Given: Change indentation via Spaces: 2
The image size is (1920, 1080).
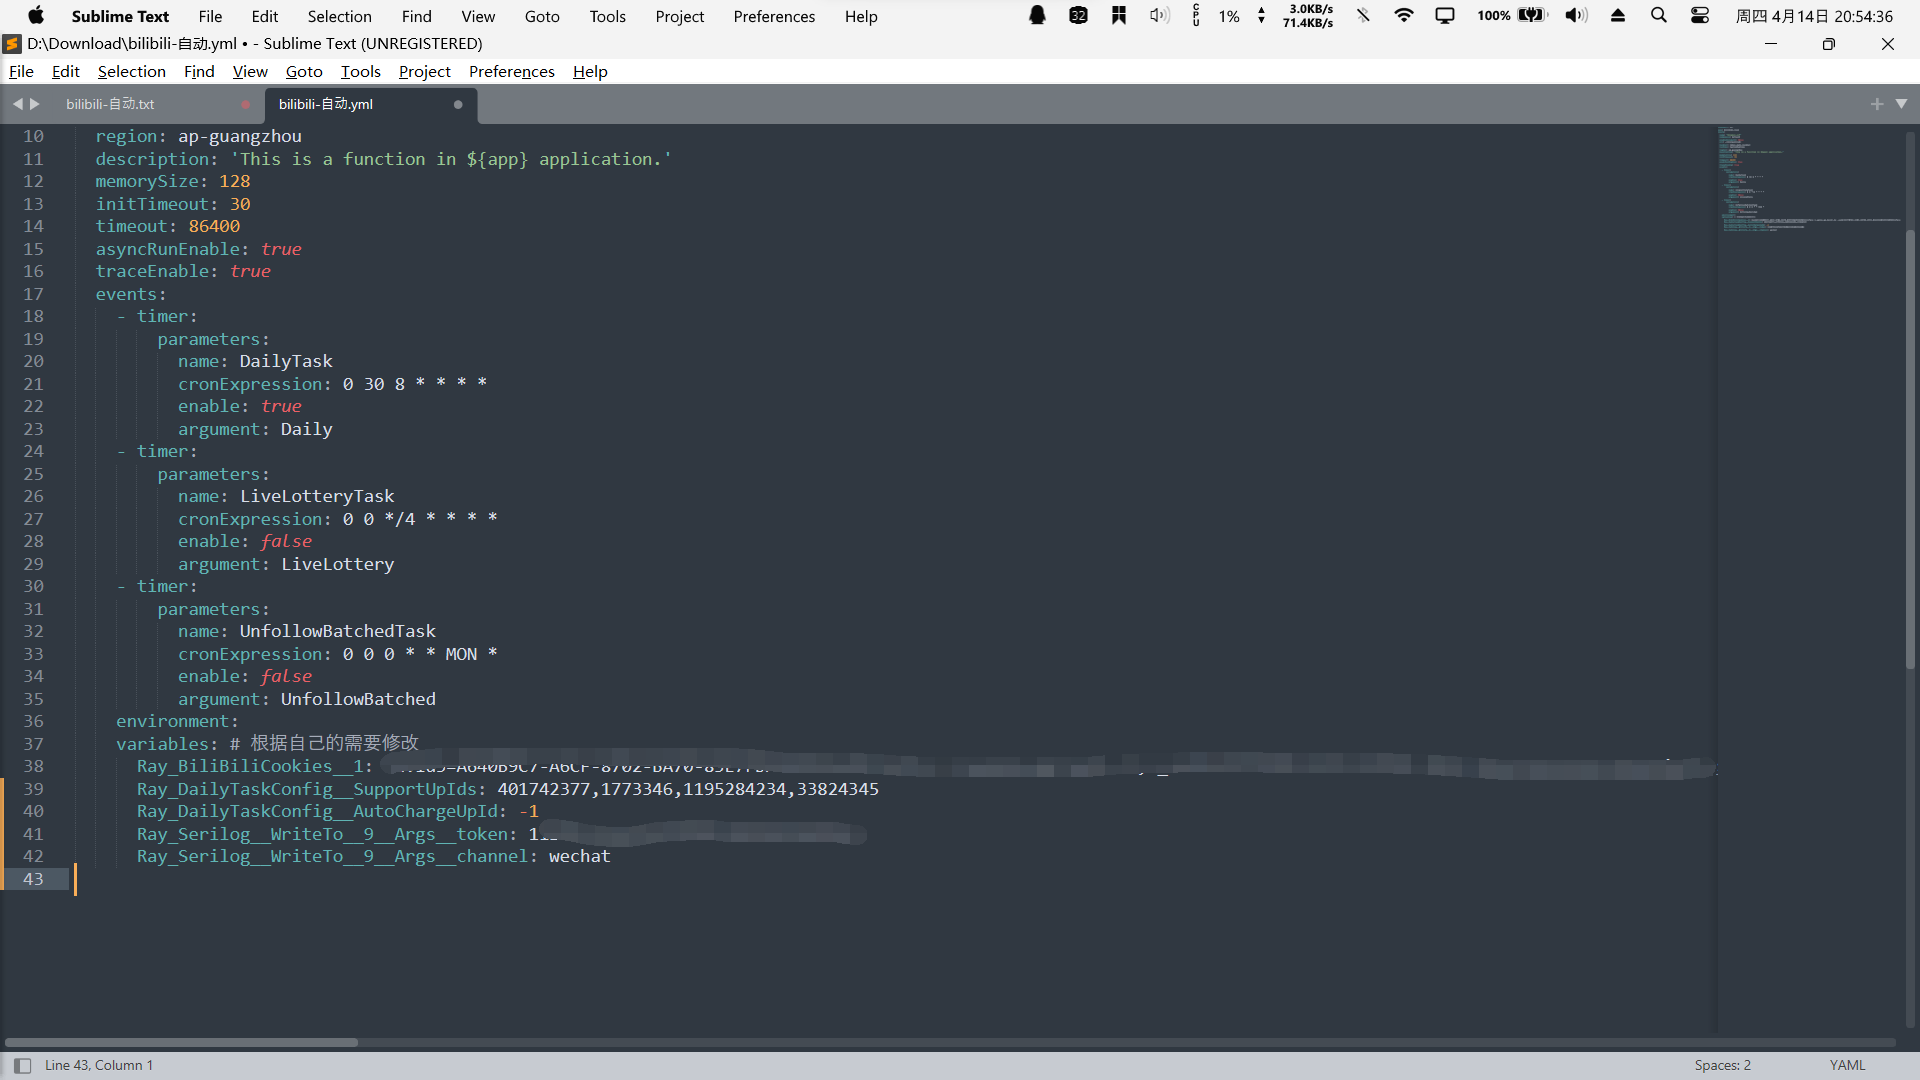Looking at the screenshot, I should (1723, 1066).
